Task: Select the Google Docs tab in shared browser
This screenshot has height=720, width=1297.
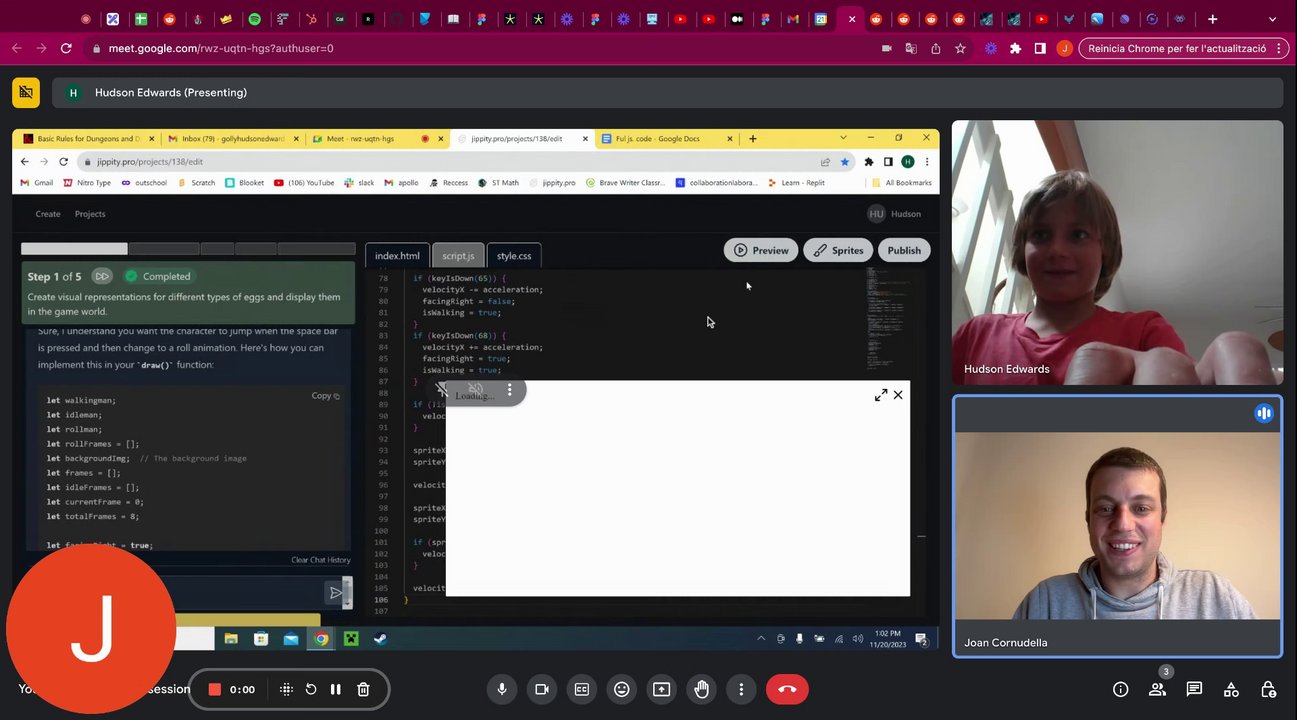Action: tap(667, 139)
